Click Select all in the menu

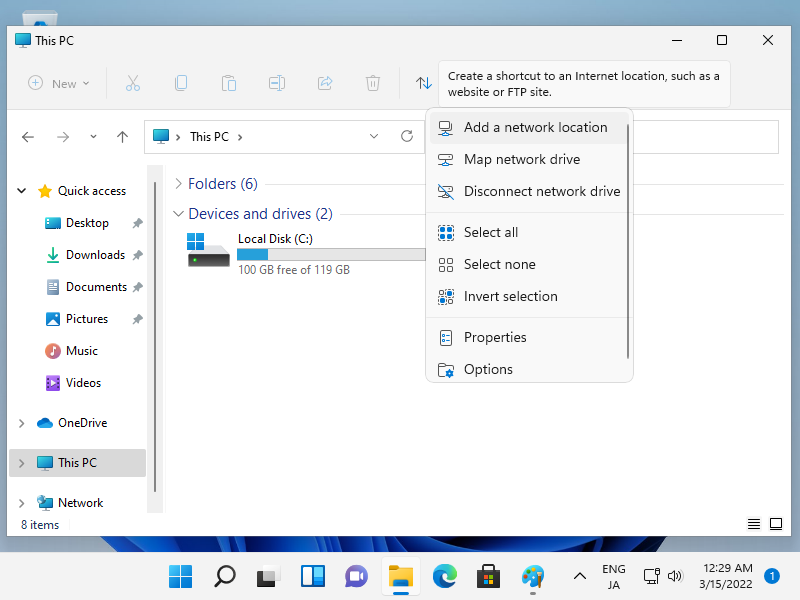(x=490, y=232)
